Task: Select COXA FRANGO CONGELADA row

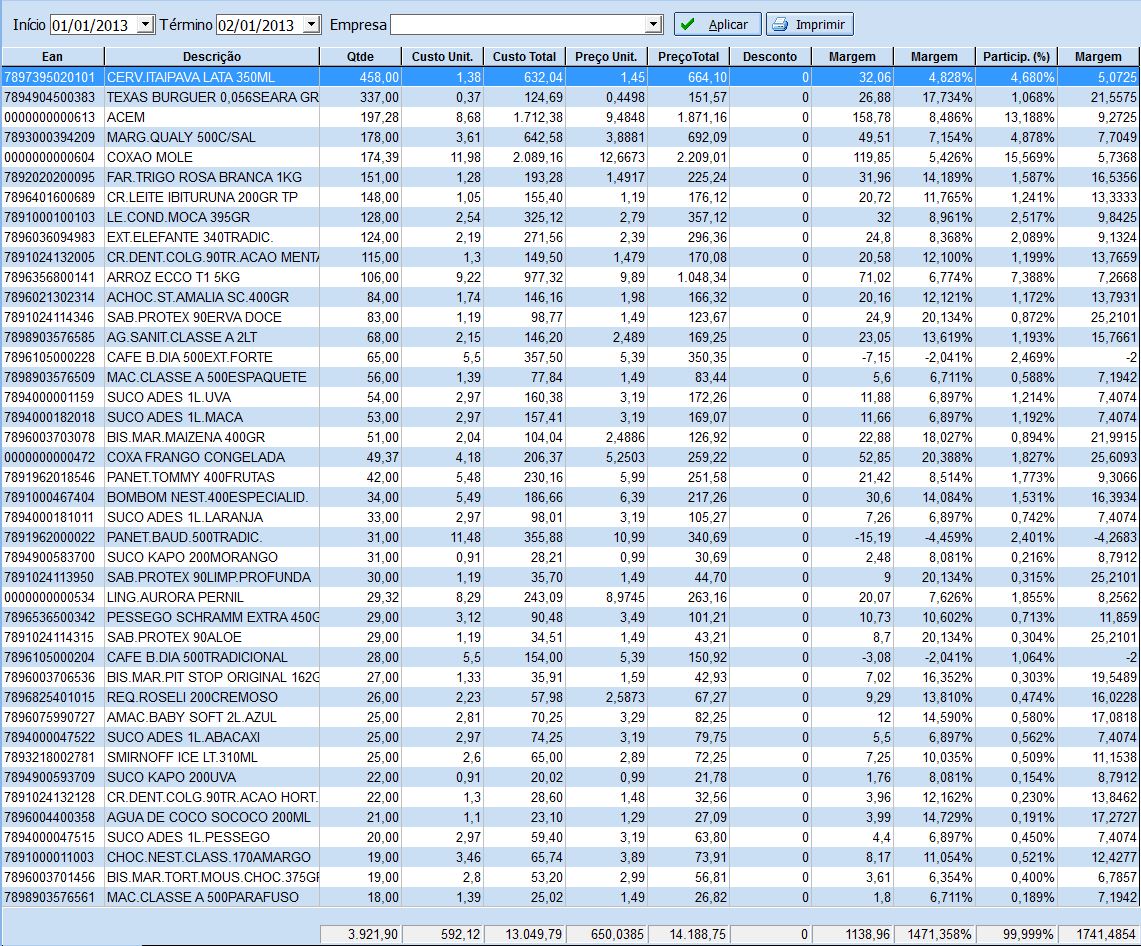Action: click(570, 457)
